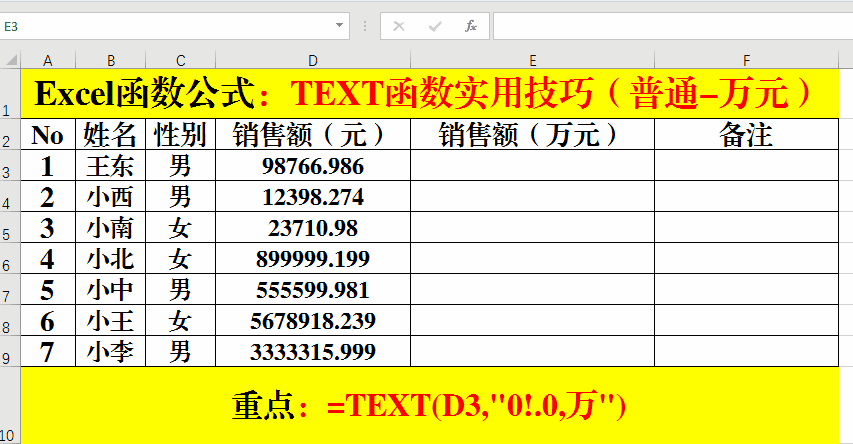The width and height of the screenshot is (853, 444).
Task: Select column C header
Action: [x=181, y=60]
